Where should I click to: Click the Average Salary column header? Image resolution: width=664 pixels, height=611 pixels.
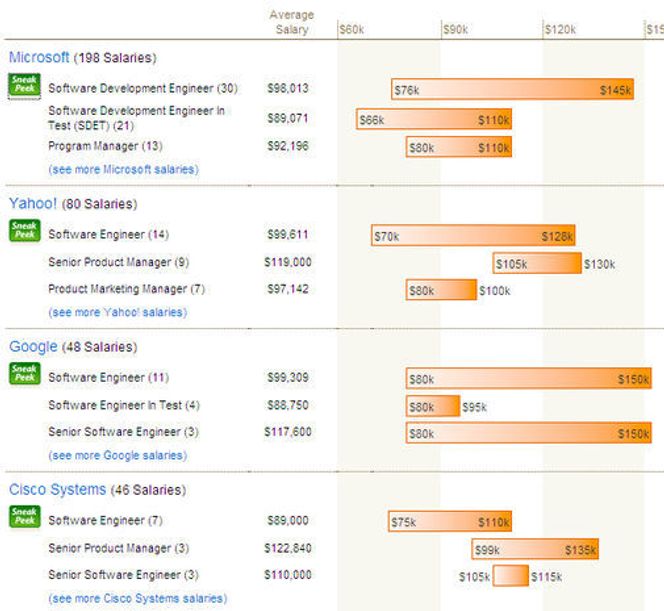point(292,22)
